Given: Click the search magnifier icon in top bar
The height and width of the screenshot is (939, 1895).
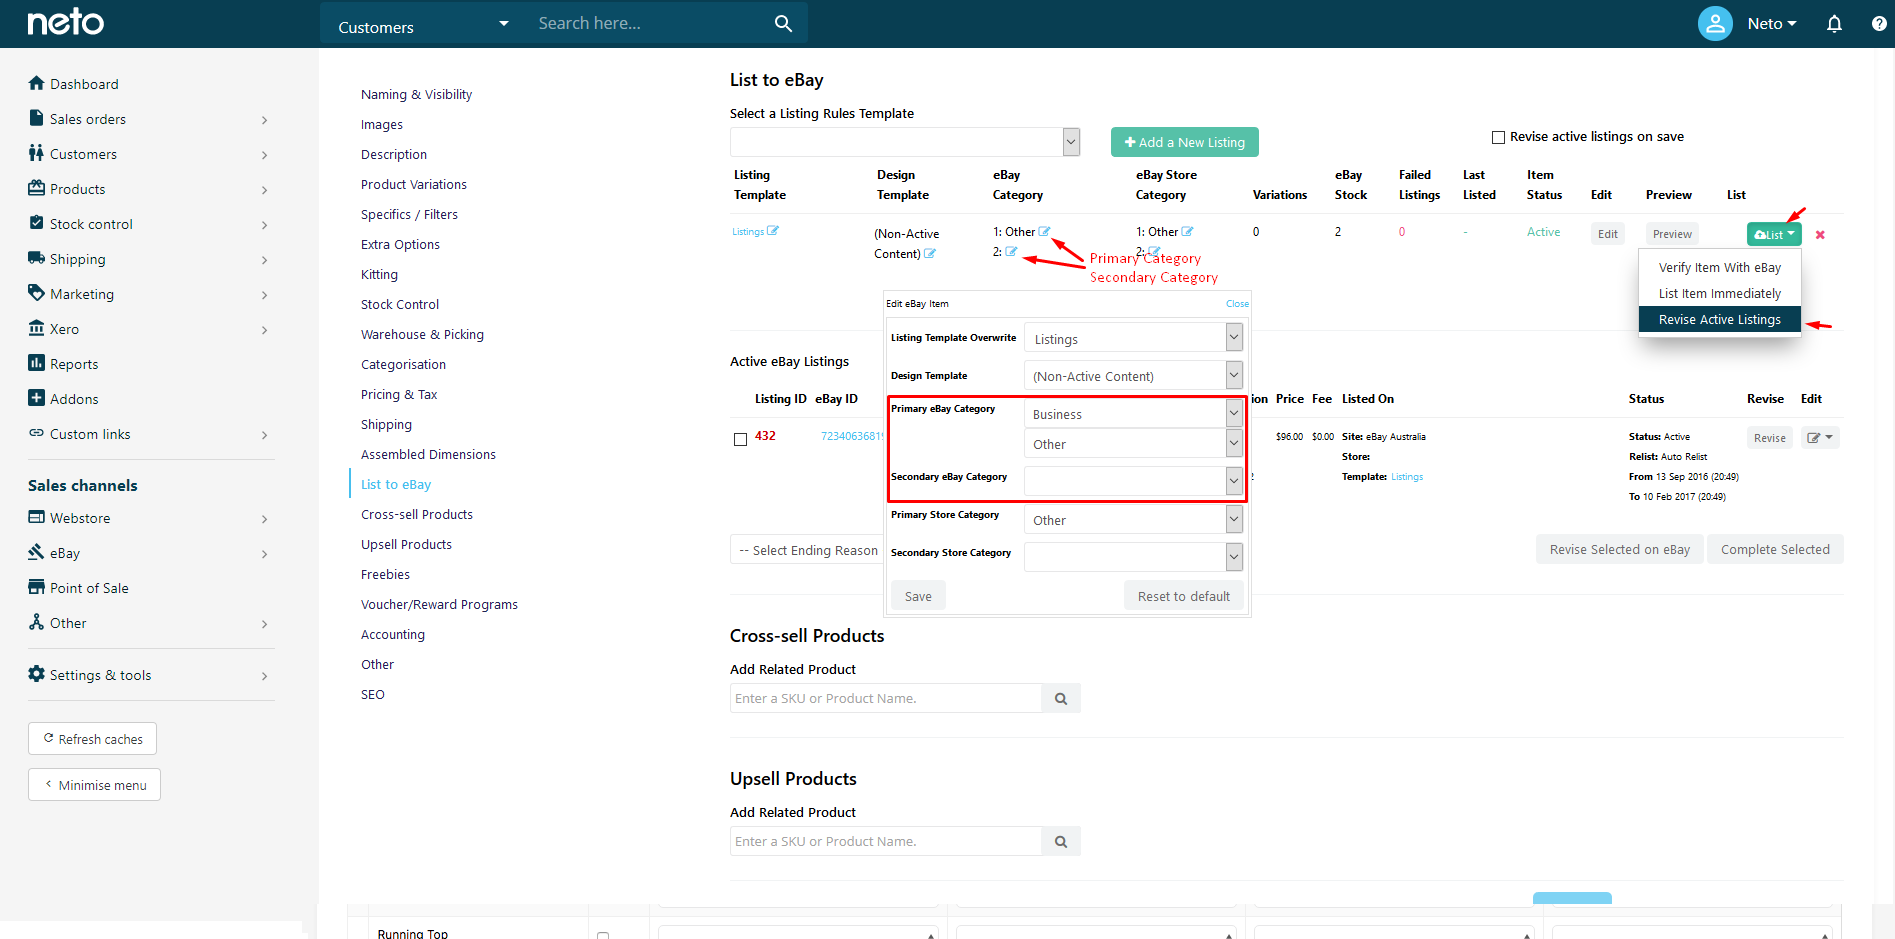Looking at the screenshot, I should 783,23.
